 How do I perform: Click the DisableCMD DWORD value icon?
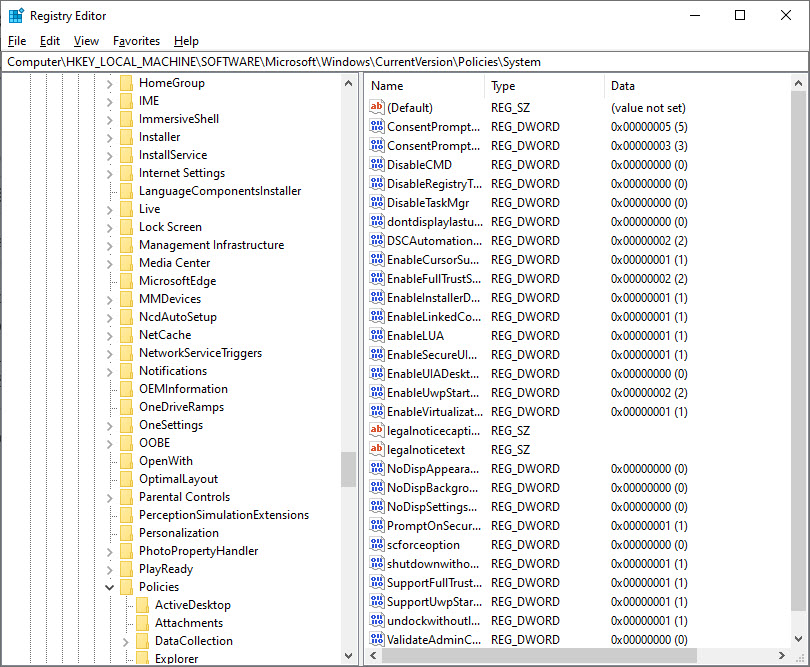377,165
